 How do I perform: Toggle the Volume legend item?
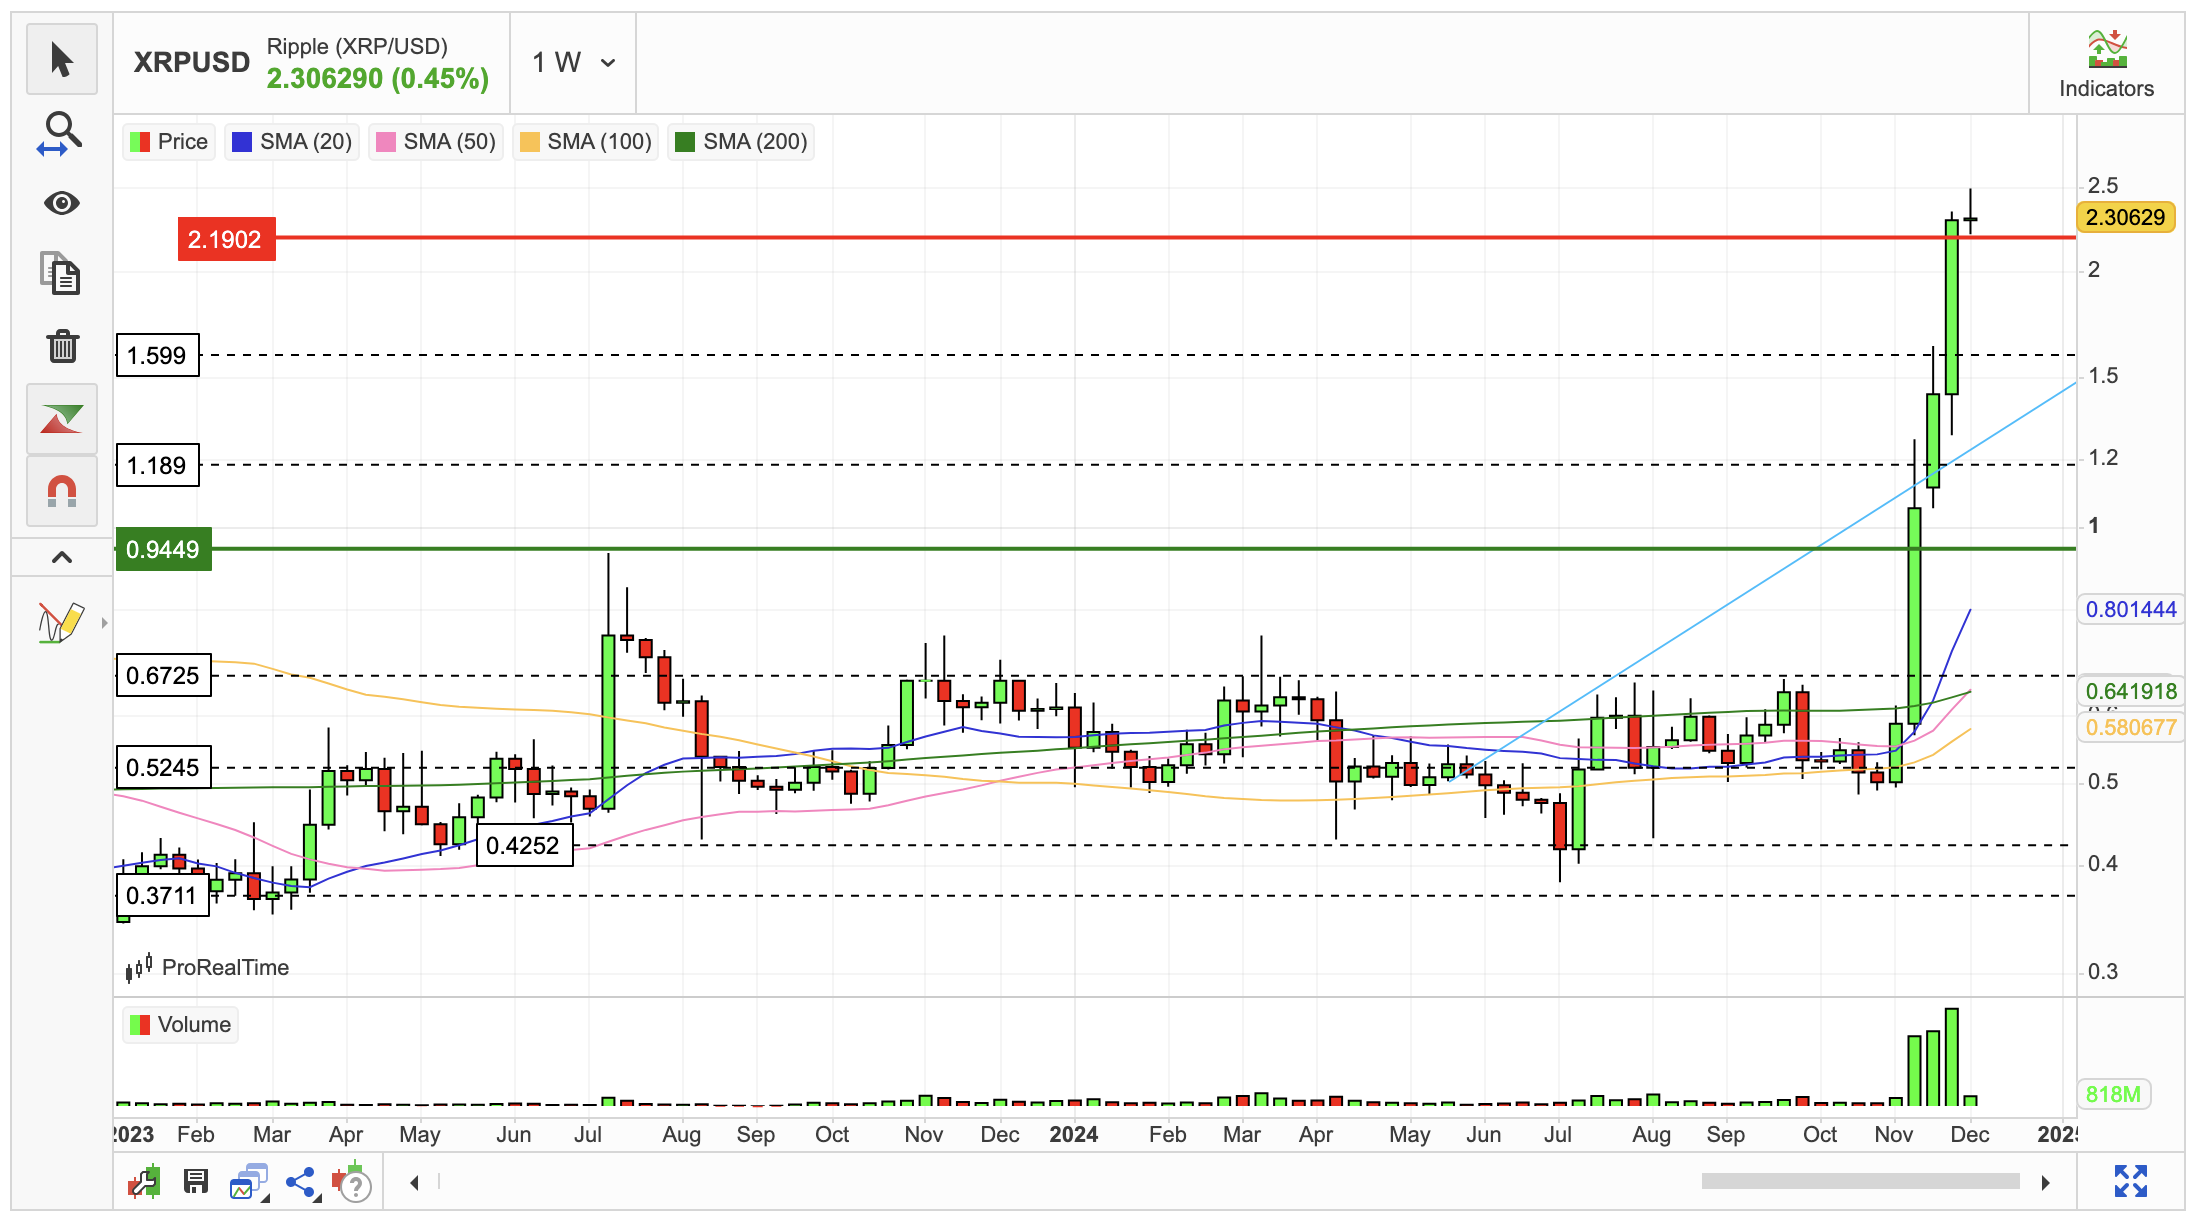pos(181,1025)
